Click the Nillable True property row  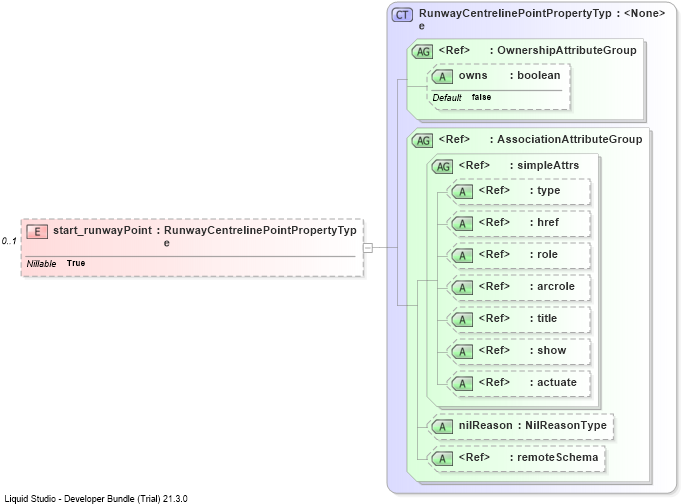[56, 263]
